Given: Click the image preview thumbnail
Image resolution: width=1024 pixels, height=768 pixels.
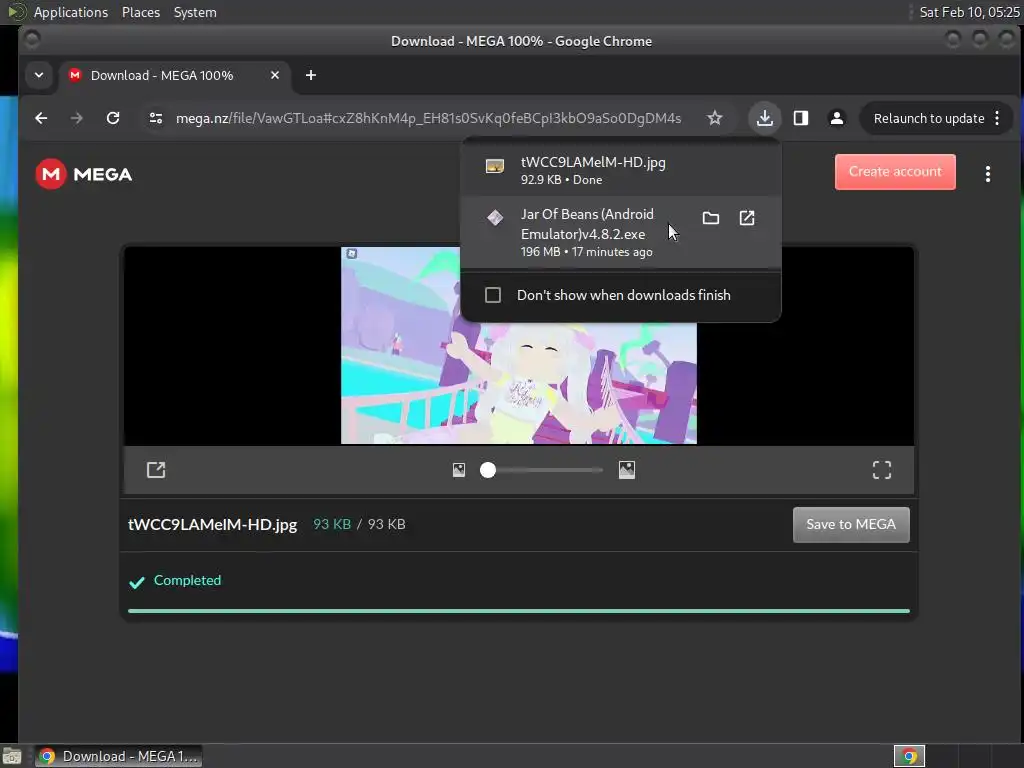Looking at the screenshot, I should (x=519, y=345).
